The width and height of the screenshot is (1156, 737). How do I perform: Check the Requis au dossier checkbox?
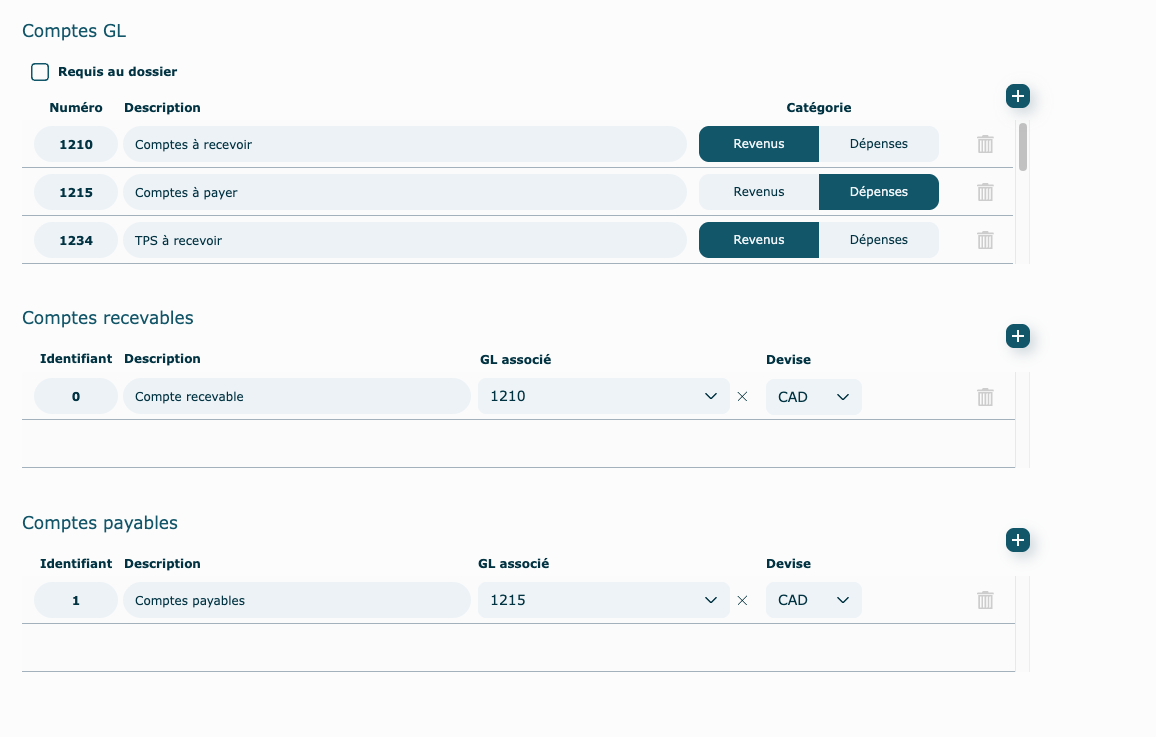coord(40,72)
